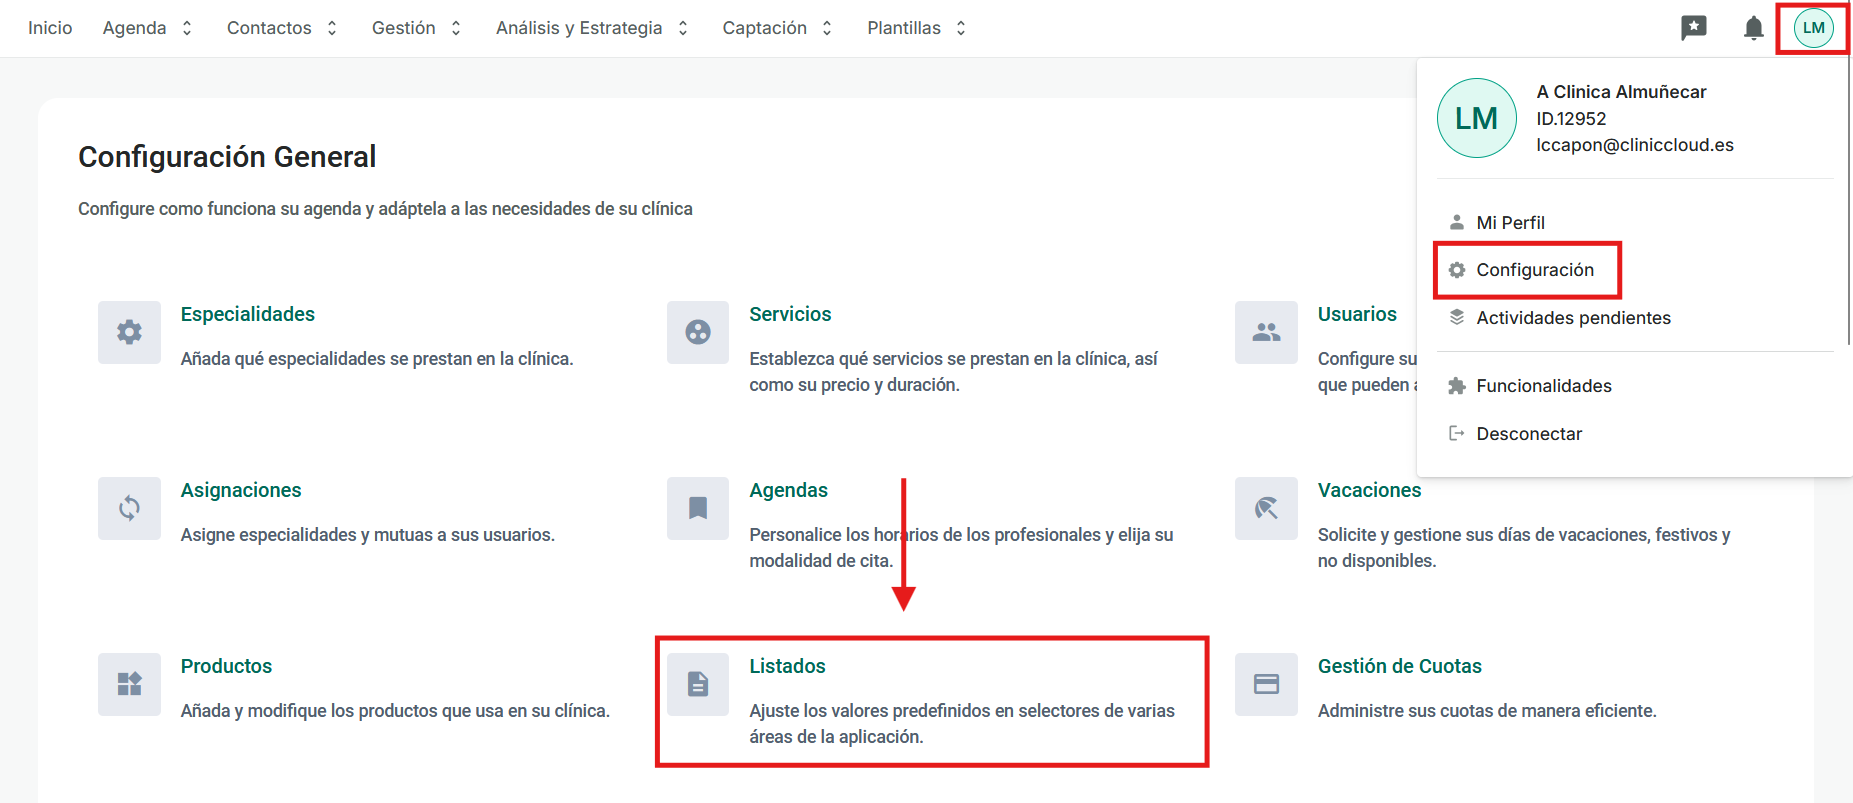This screenshot has height=803, width=1853.
Task: Choose Desconectar from the user menu
Action: click(1528, 434)
